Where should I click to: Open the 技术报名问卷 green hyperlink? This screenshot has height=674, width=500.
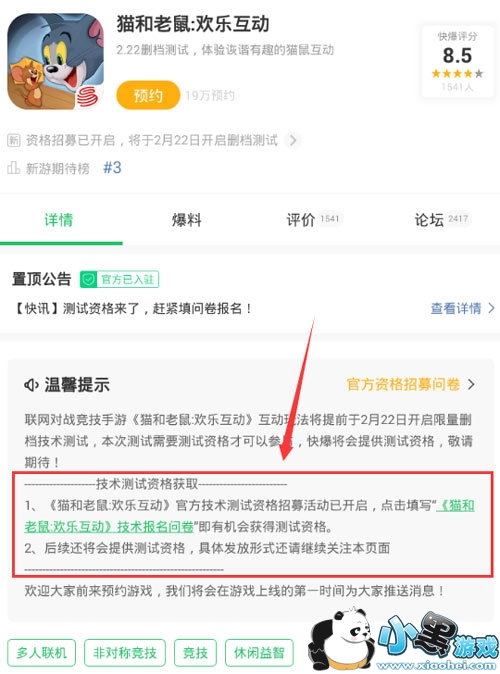coord(249,516)
